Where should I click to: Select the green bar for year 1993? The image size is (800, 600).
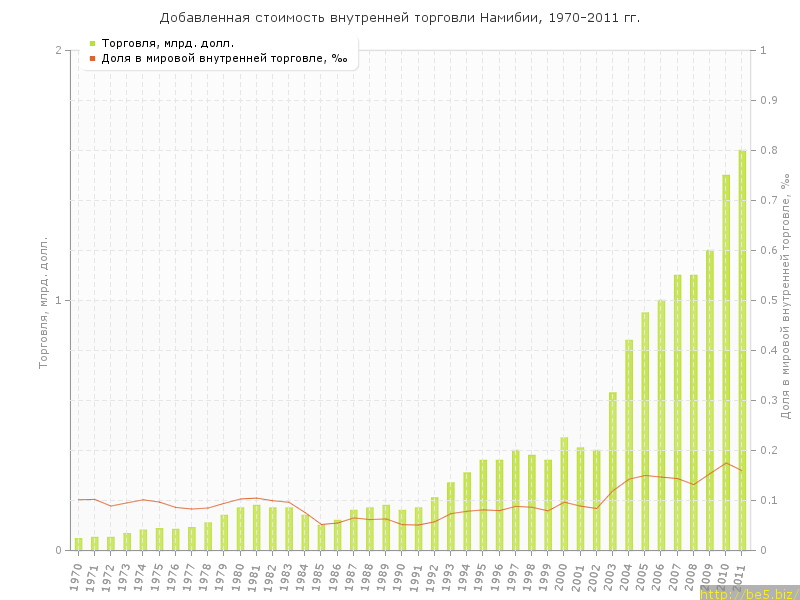(451, 516)
